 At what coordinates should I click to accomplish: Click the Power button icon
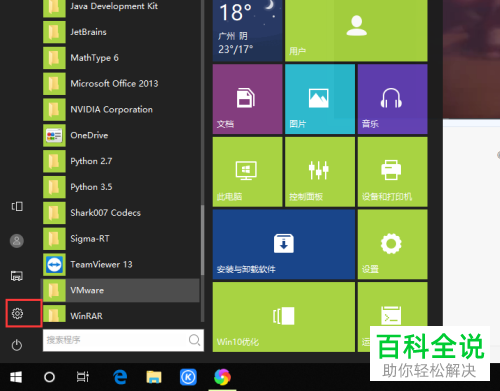(17, 345)
